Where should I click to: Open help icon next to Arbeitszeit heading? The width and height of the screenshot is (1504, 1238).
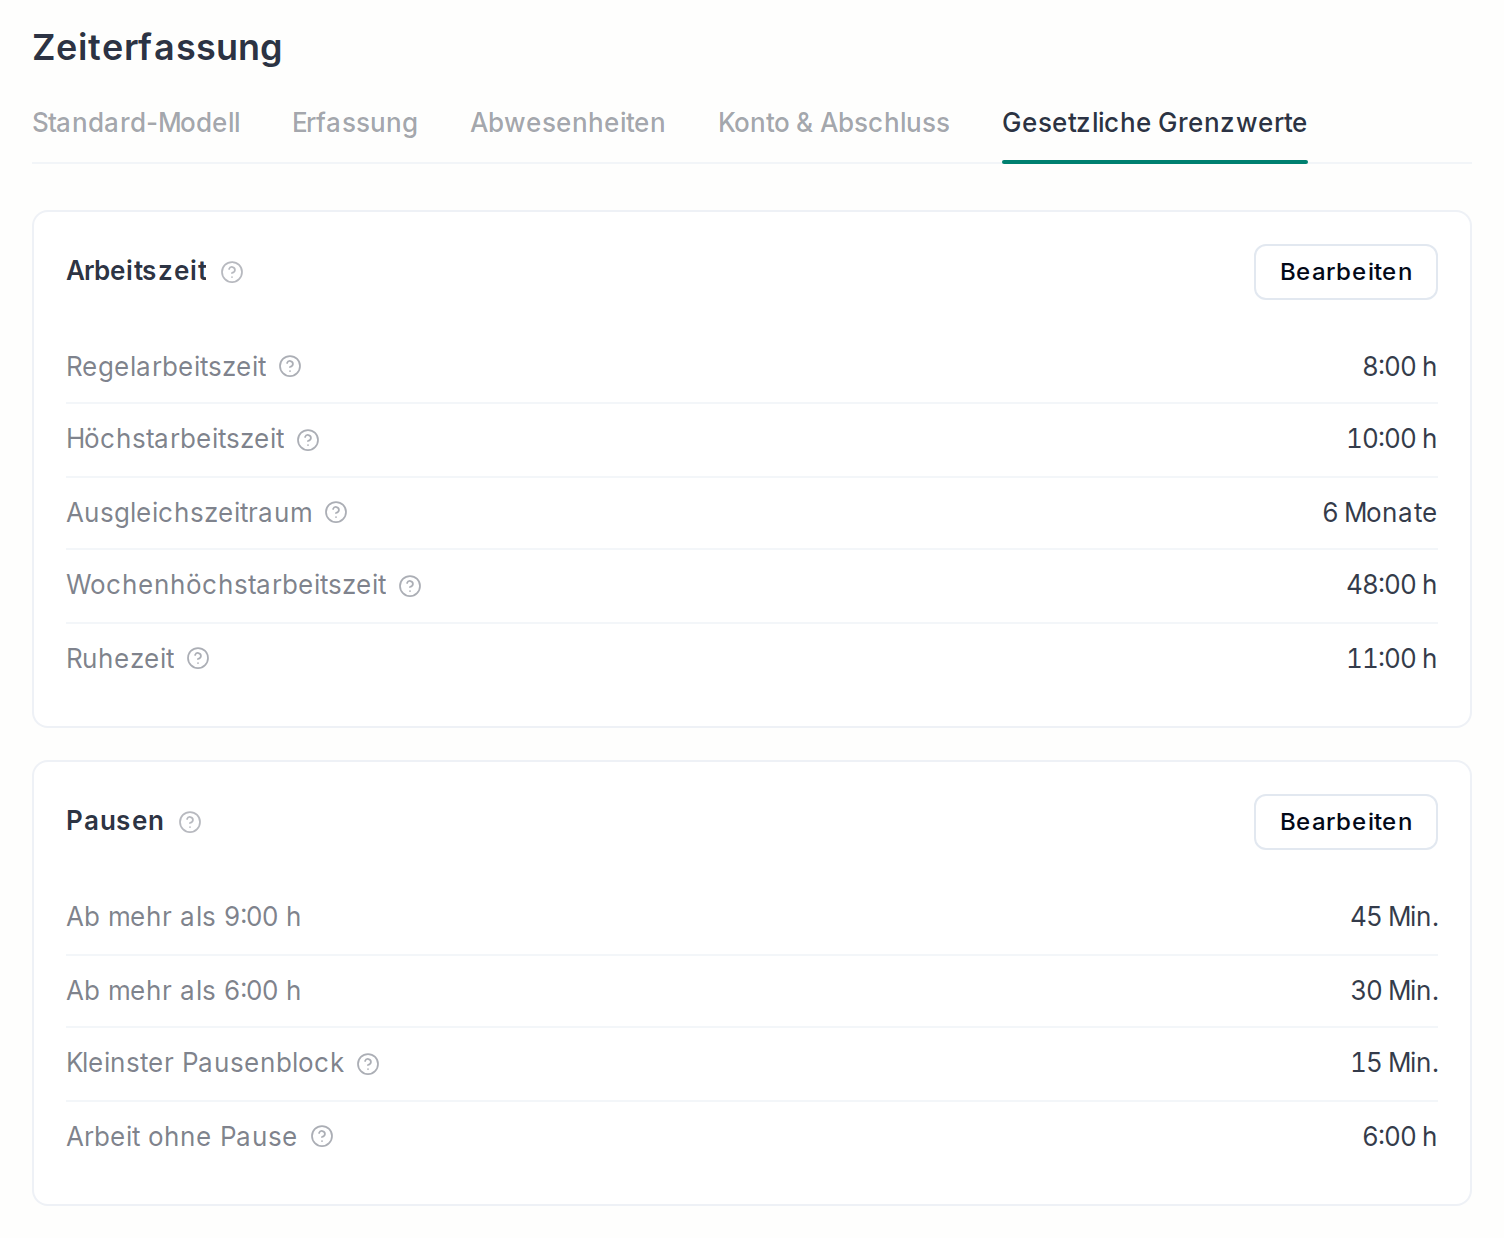coord(232,272)
